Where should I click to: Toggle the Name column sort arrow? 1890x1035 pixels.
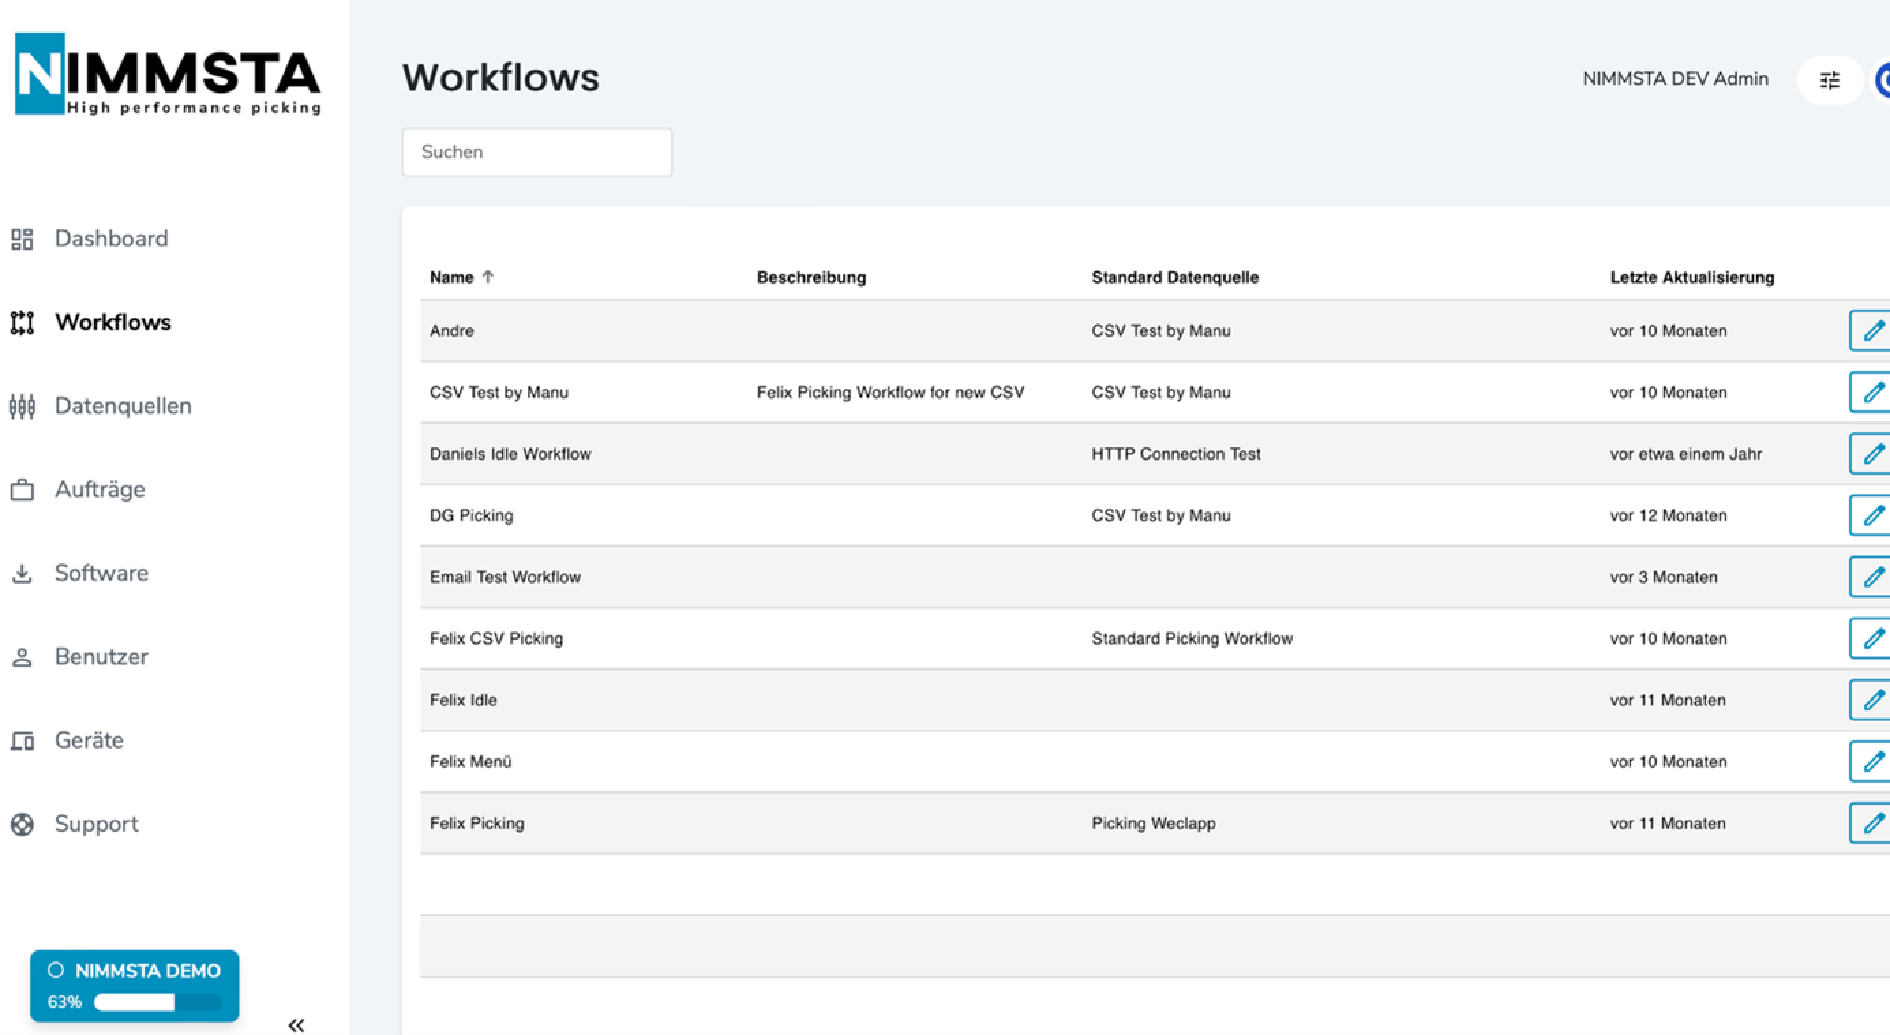click(x=489, y=277)
